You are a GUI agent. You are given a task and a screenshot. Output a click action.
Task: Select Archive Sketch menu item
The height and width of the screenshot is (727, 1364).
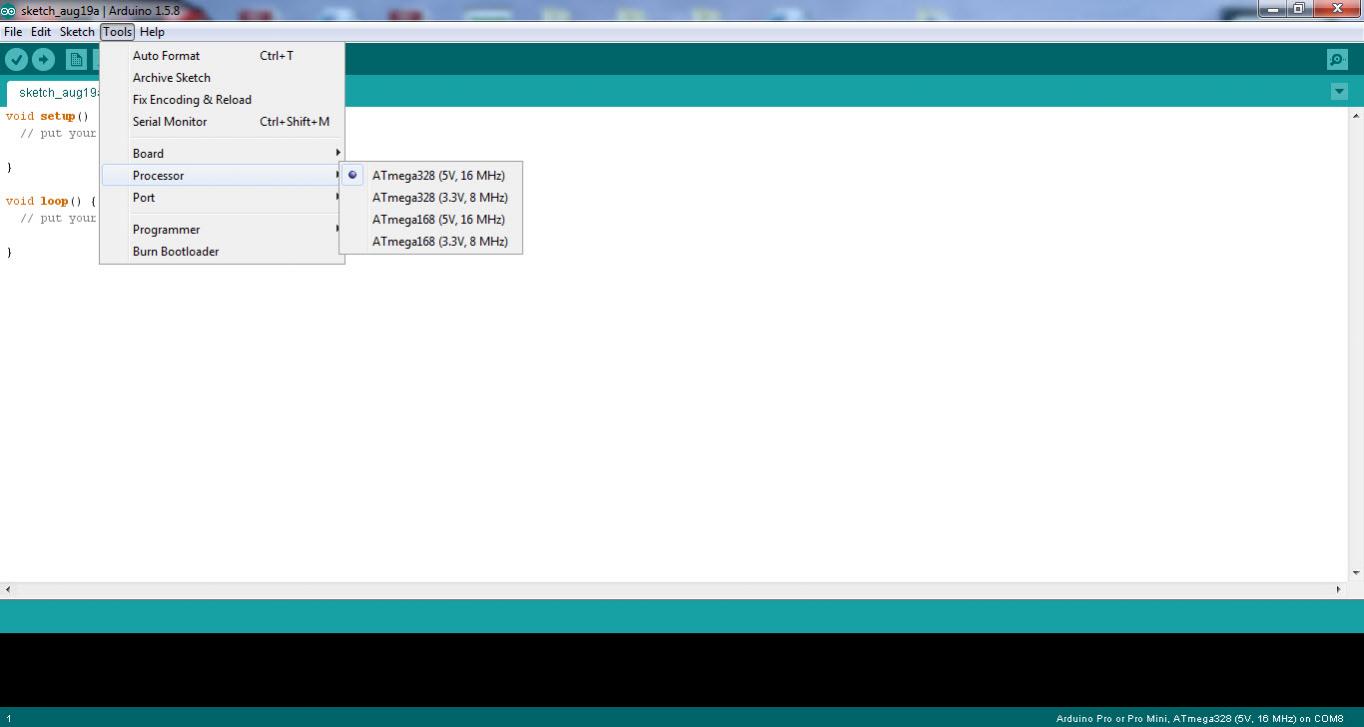(x=171, y=78)
